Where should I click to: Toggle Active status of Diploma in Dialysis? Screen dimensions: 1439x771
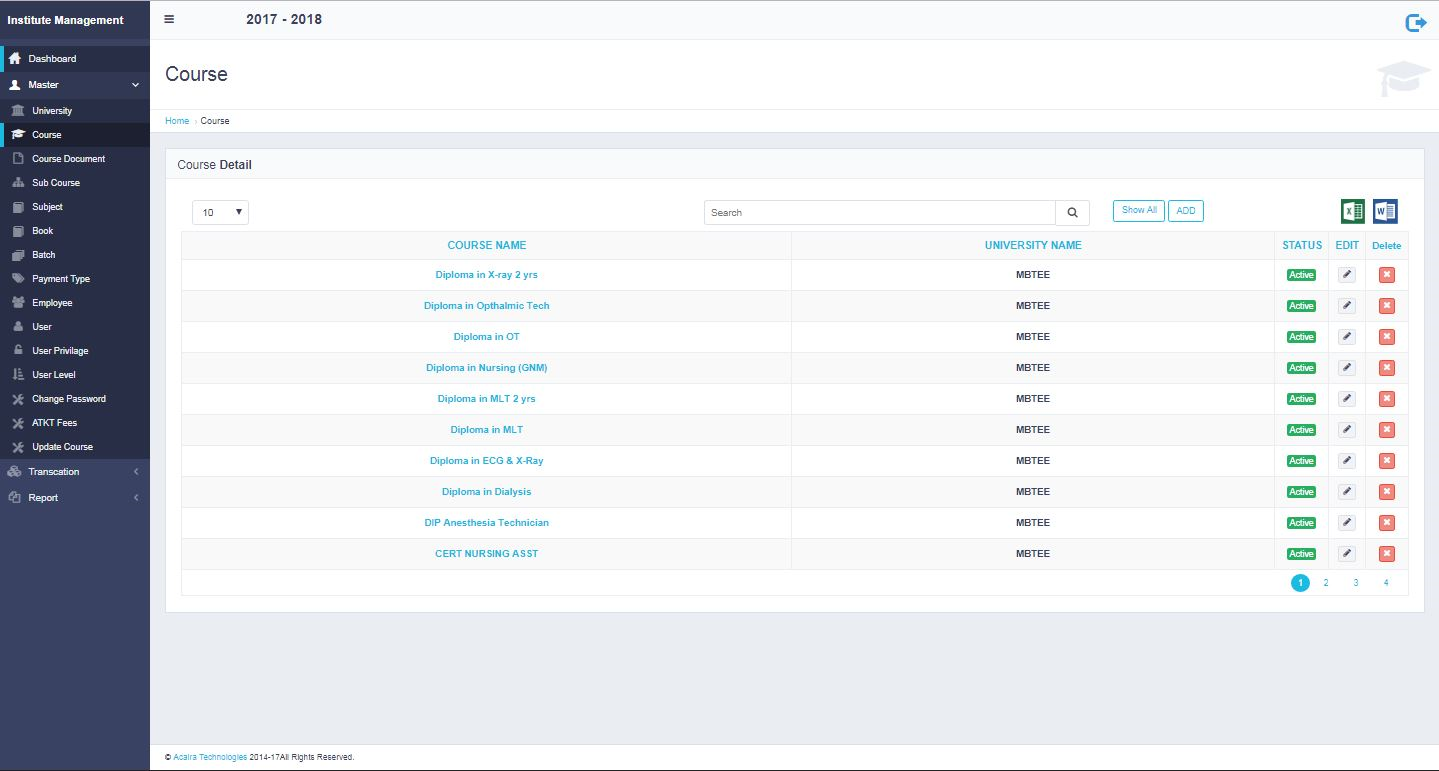pyautogui.click(x=1301, y=492)
